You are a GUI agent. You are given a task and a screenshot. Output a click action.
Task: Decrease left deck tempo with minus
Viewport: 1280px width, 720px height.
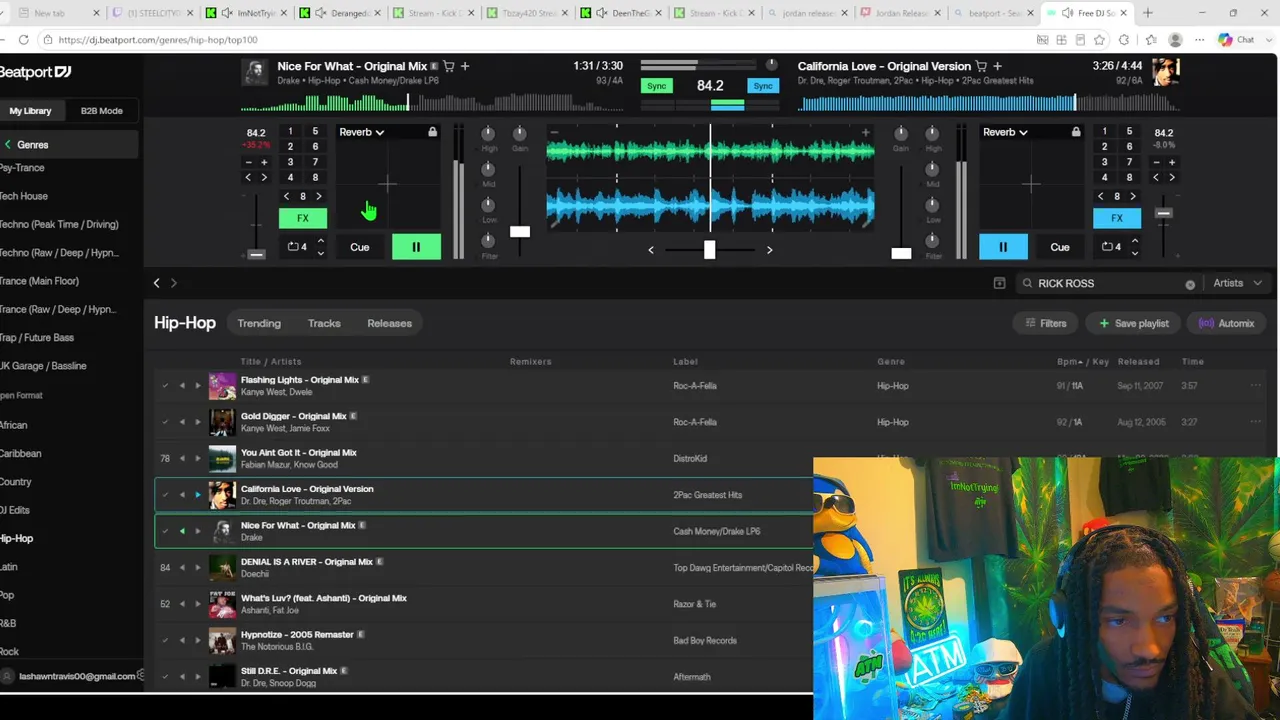248,162
